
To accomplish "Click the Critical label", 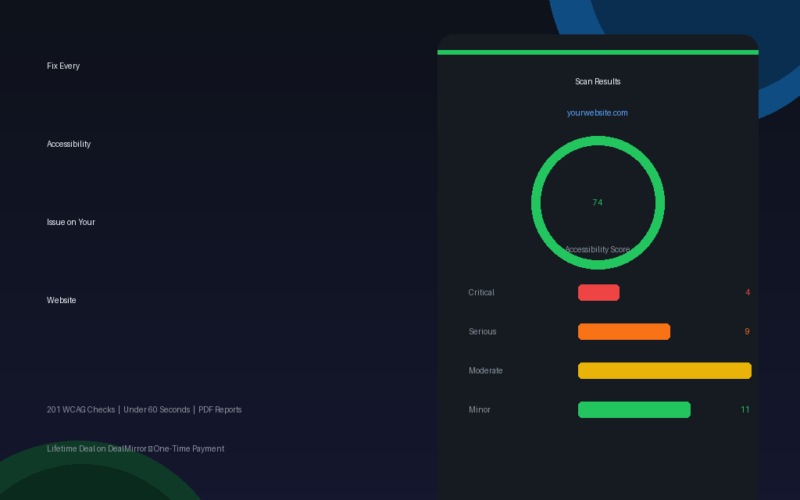I will [x=481, y=292].
